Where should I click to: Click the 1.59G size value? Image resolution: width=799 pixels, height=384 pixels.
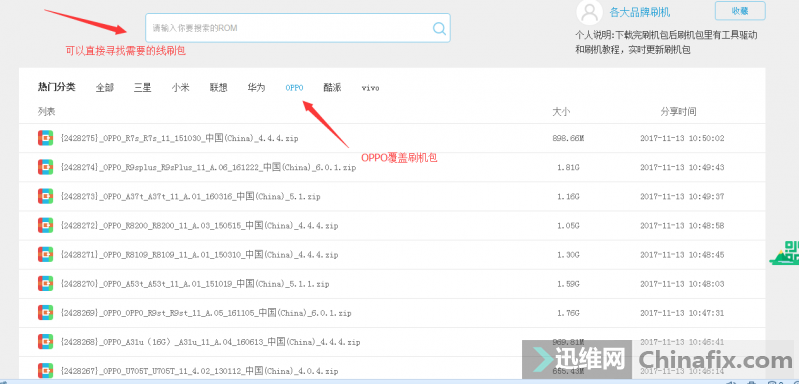[x=569, y=283]
